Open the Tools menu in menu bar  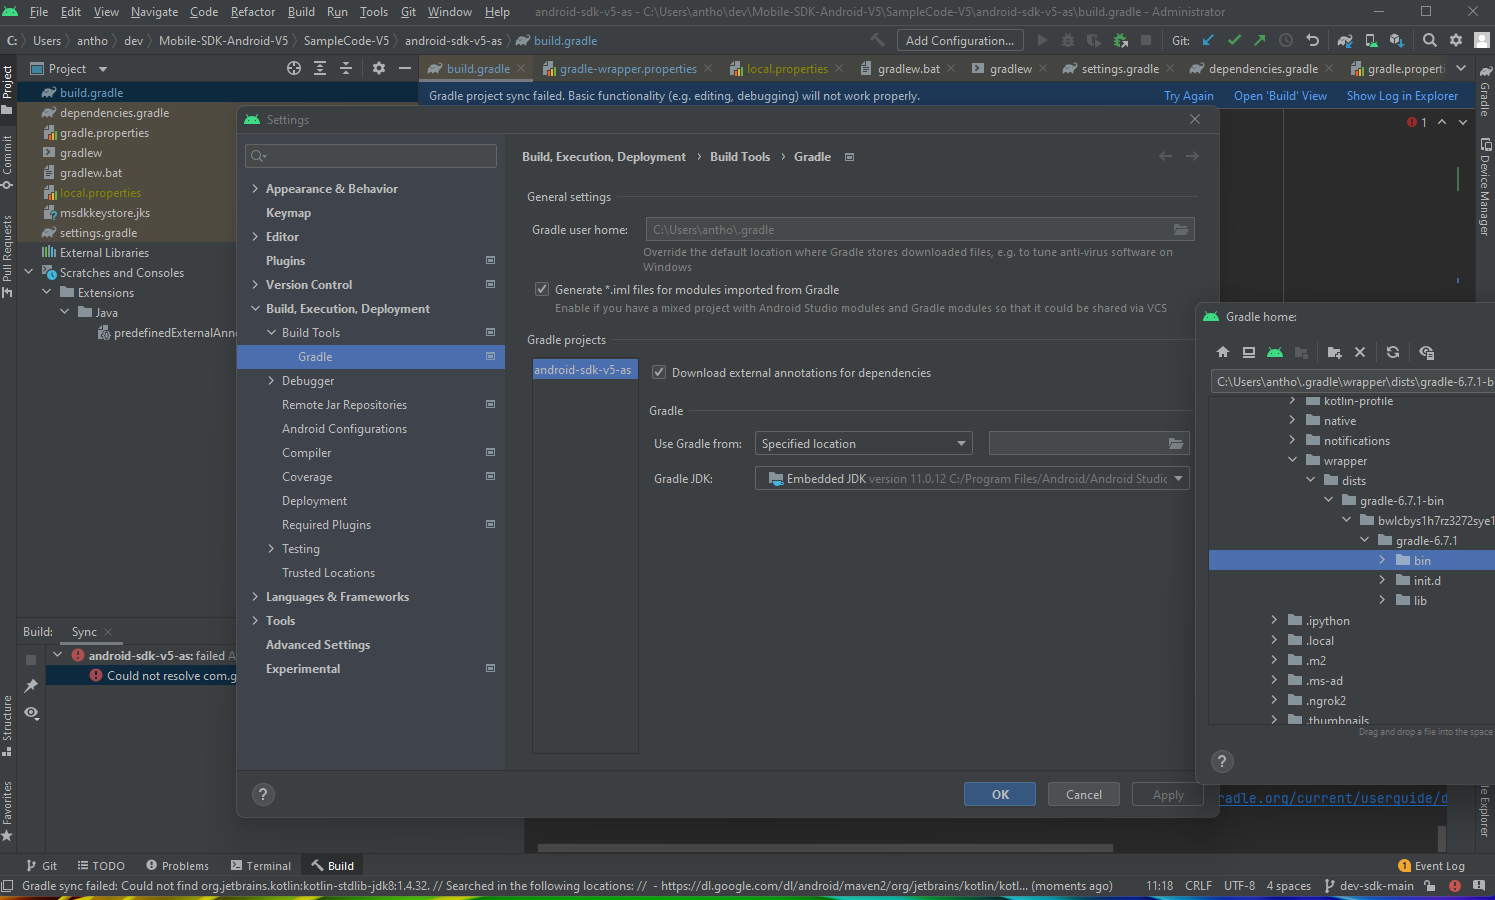374,12
